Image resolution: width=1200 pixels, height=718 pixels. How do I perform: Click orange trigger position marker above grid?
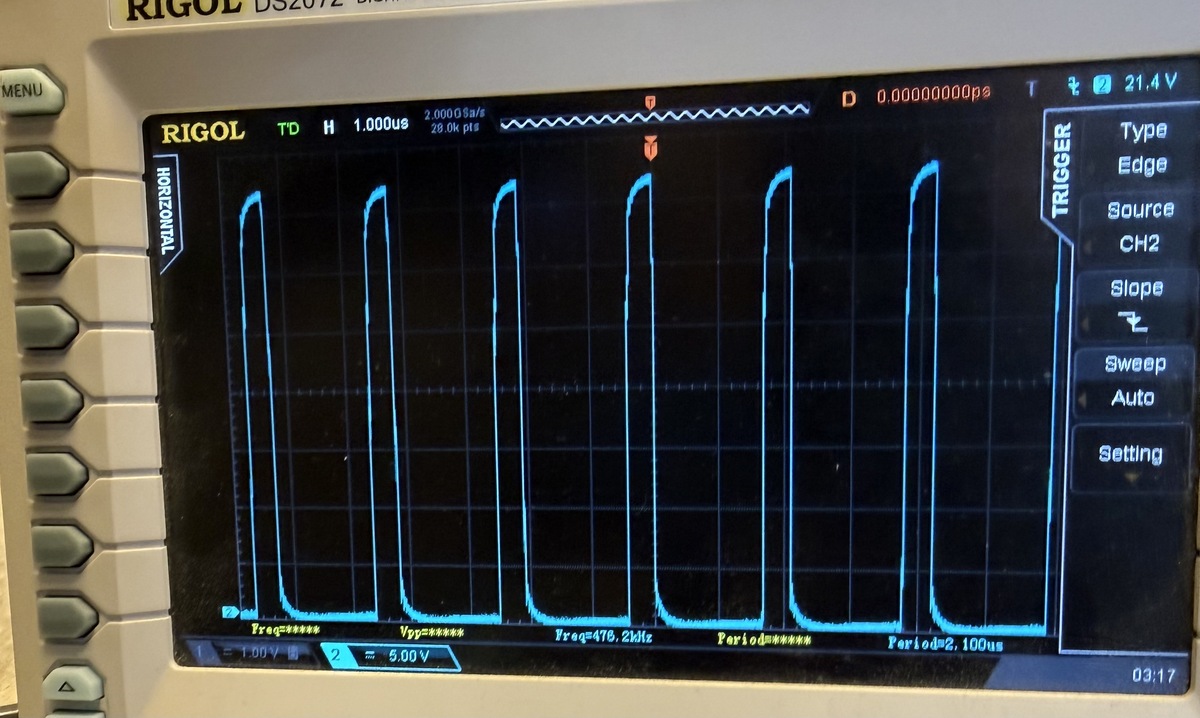click(x=651, y=148)
